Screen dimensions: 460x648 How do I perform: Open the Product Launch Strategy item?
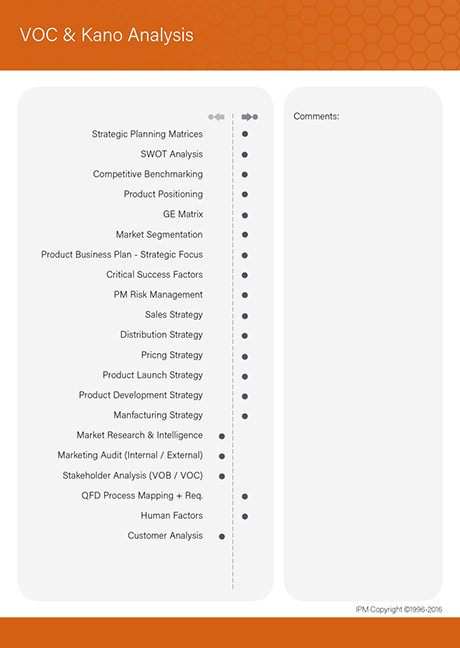click(153, 375)
